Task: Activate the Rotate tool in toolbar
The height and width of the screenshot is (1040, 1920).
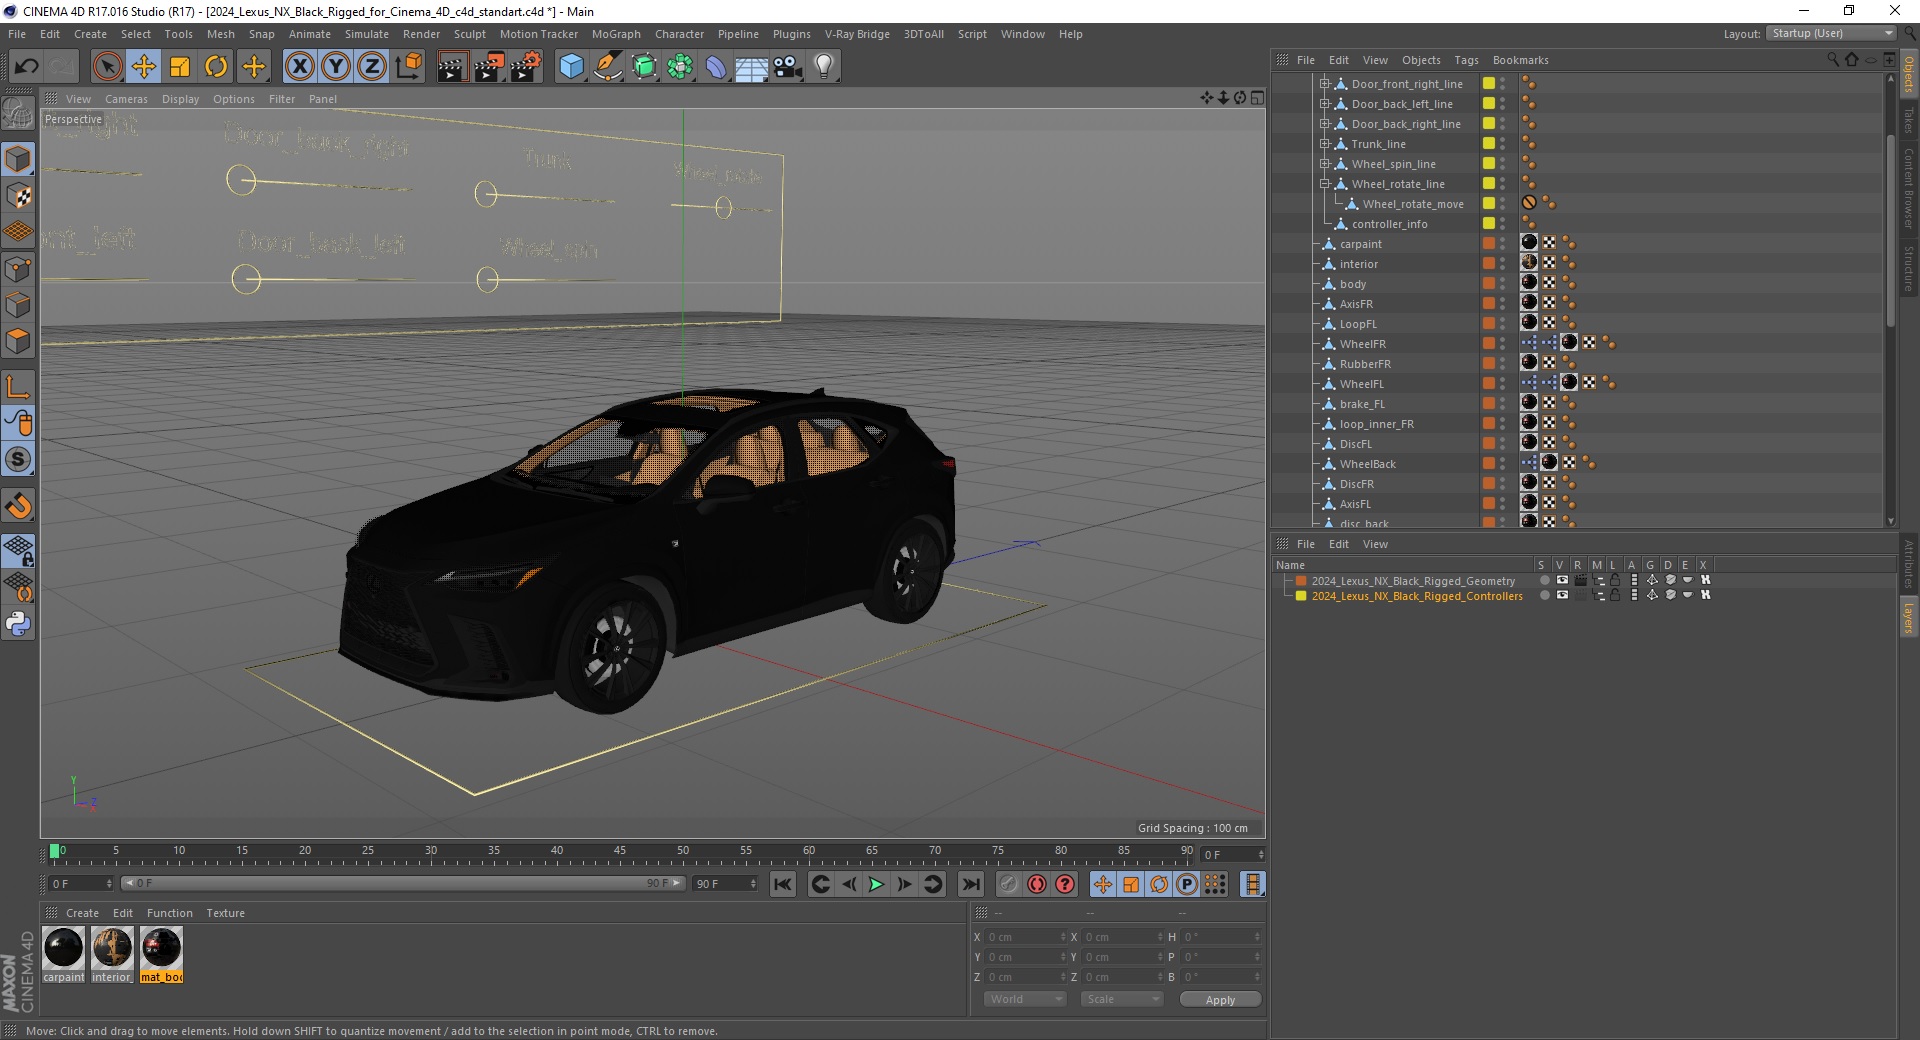Action: [216, 67]
